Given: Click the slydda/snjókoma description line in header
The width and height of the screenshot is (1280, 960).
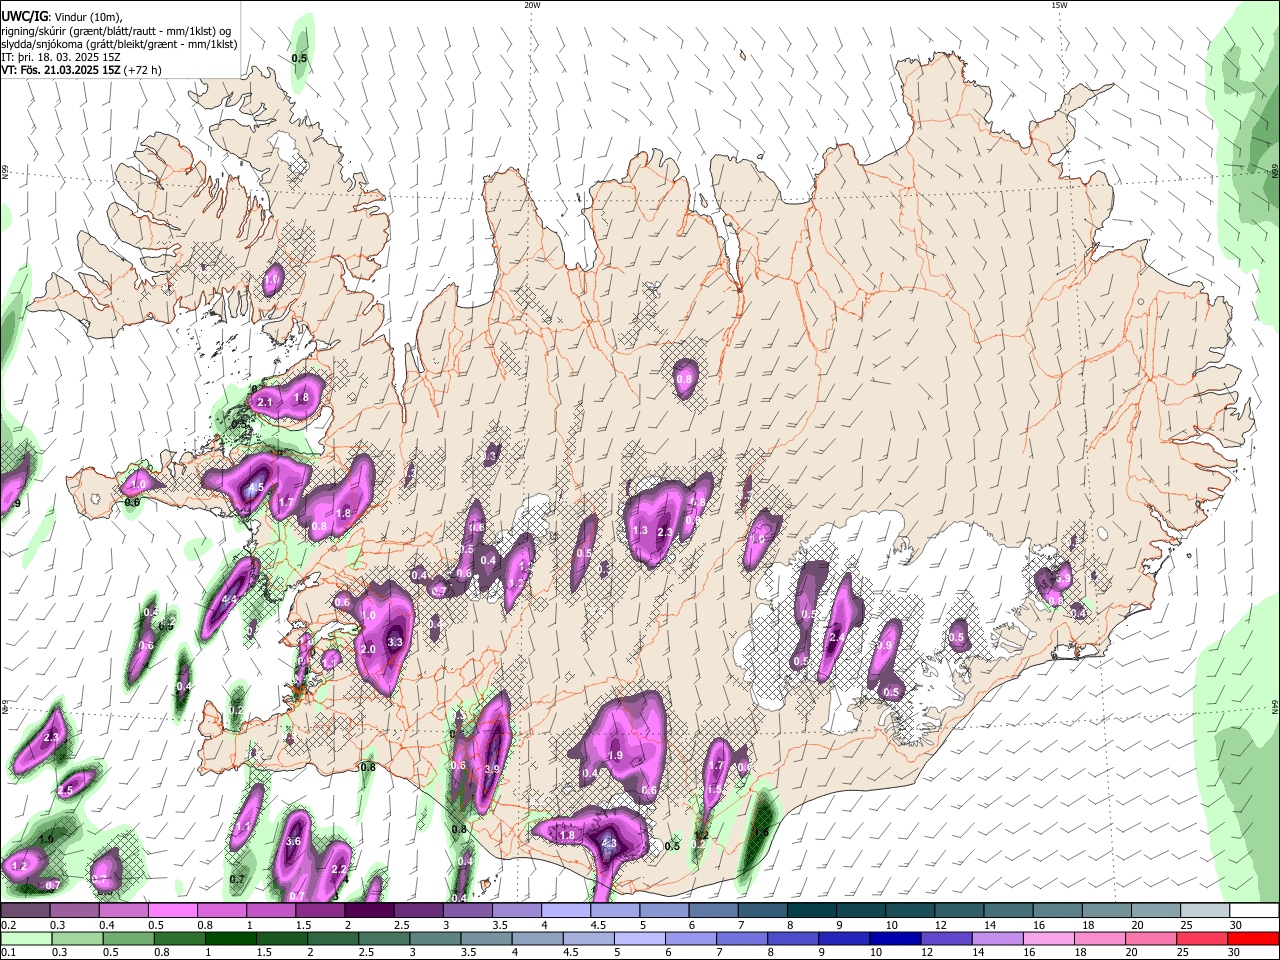Looking at the screenshot, I should [119, 44].
